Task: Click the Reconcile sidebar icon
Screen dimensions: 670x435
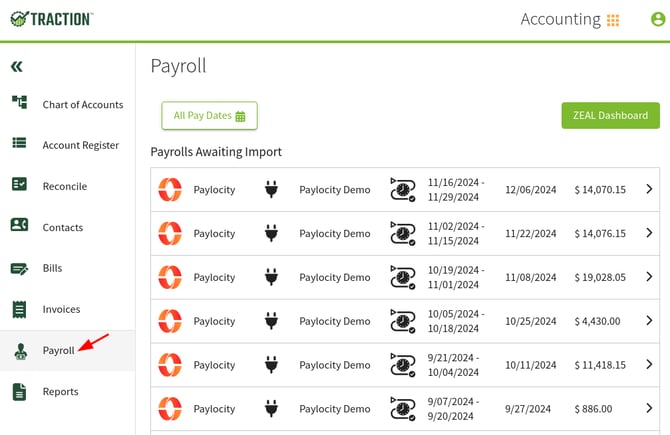Action: 19,185
